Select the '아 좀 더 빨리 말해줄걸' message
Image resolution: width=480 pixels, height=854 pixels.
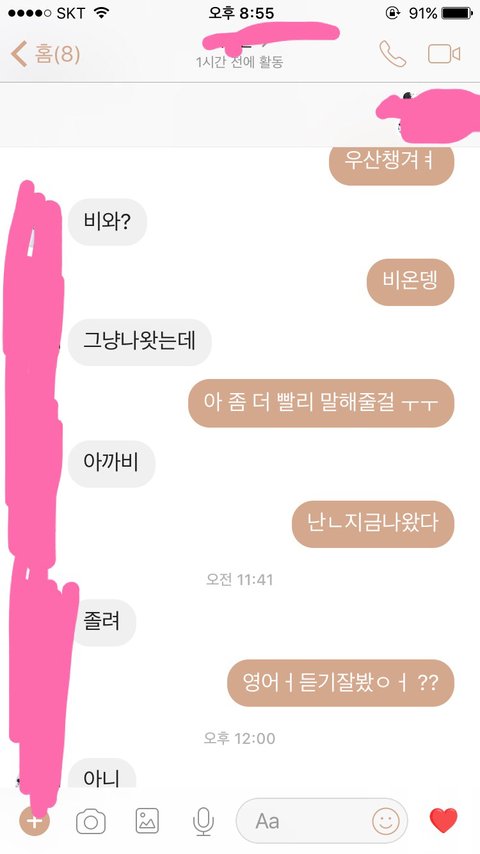321,403
